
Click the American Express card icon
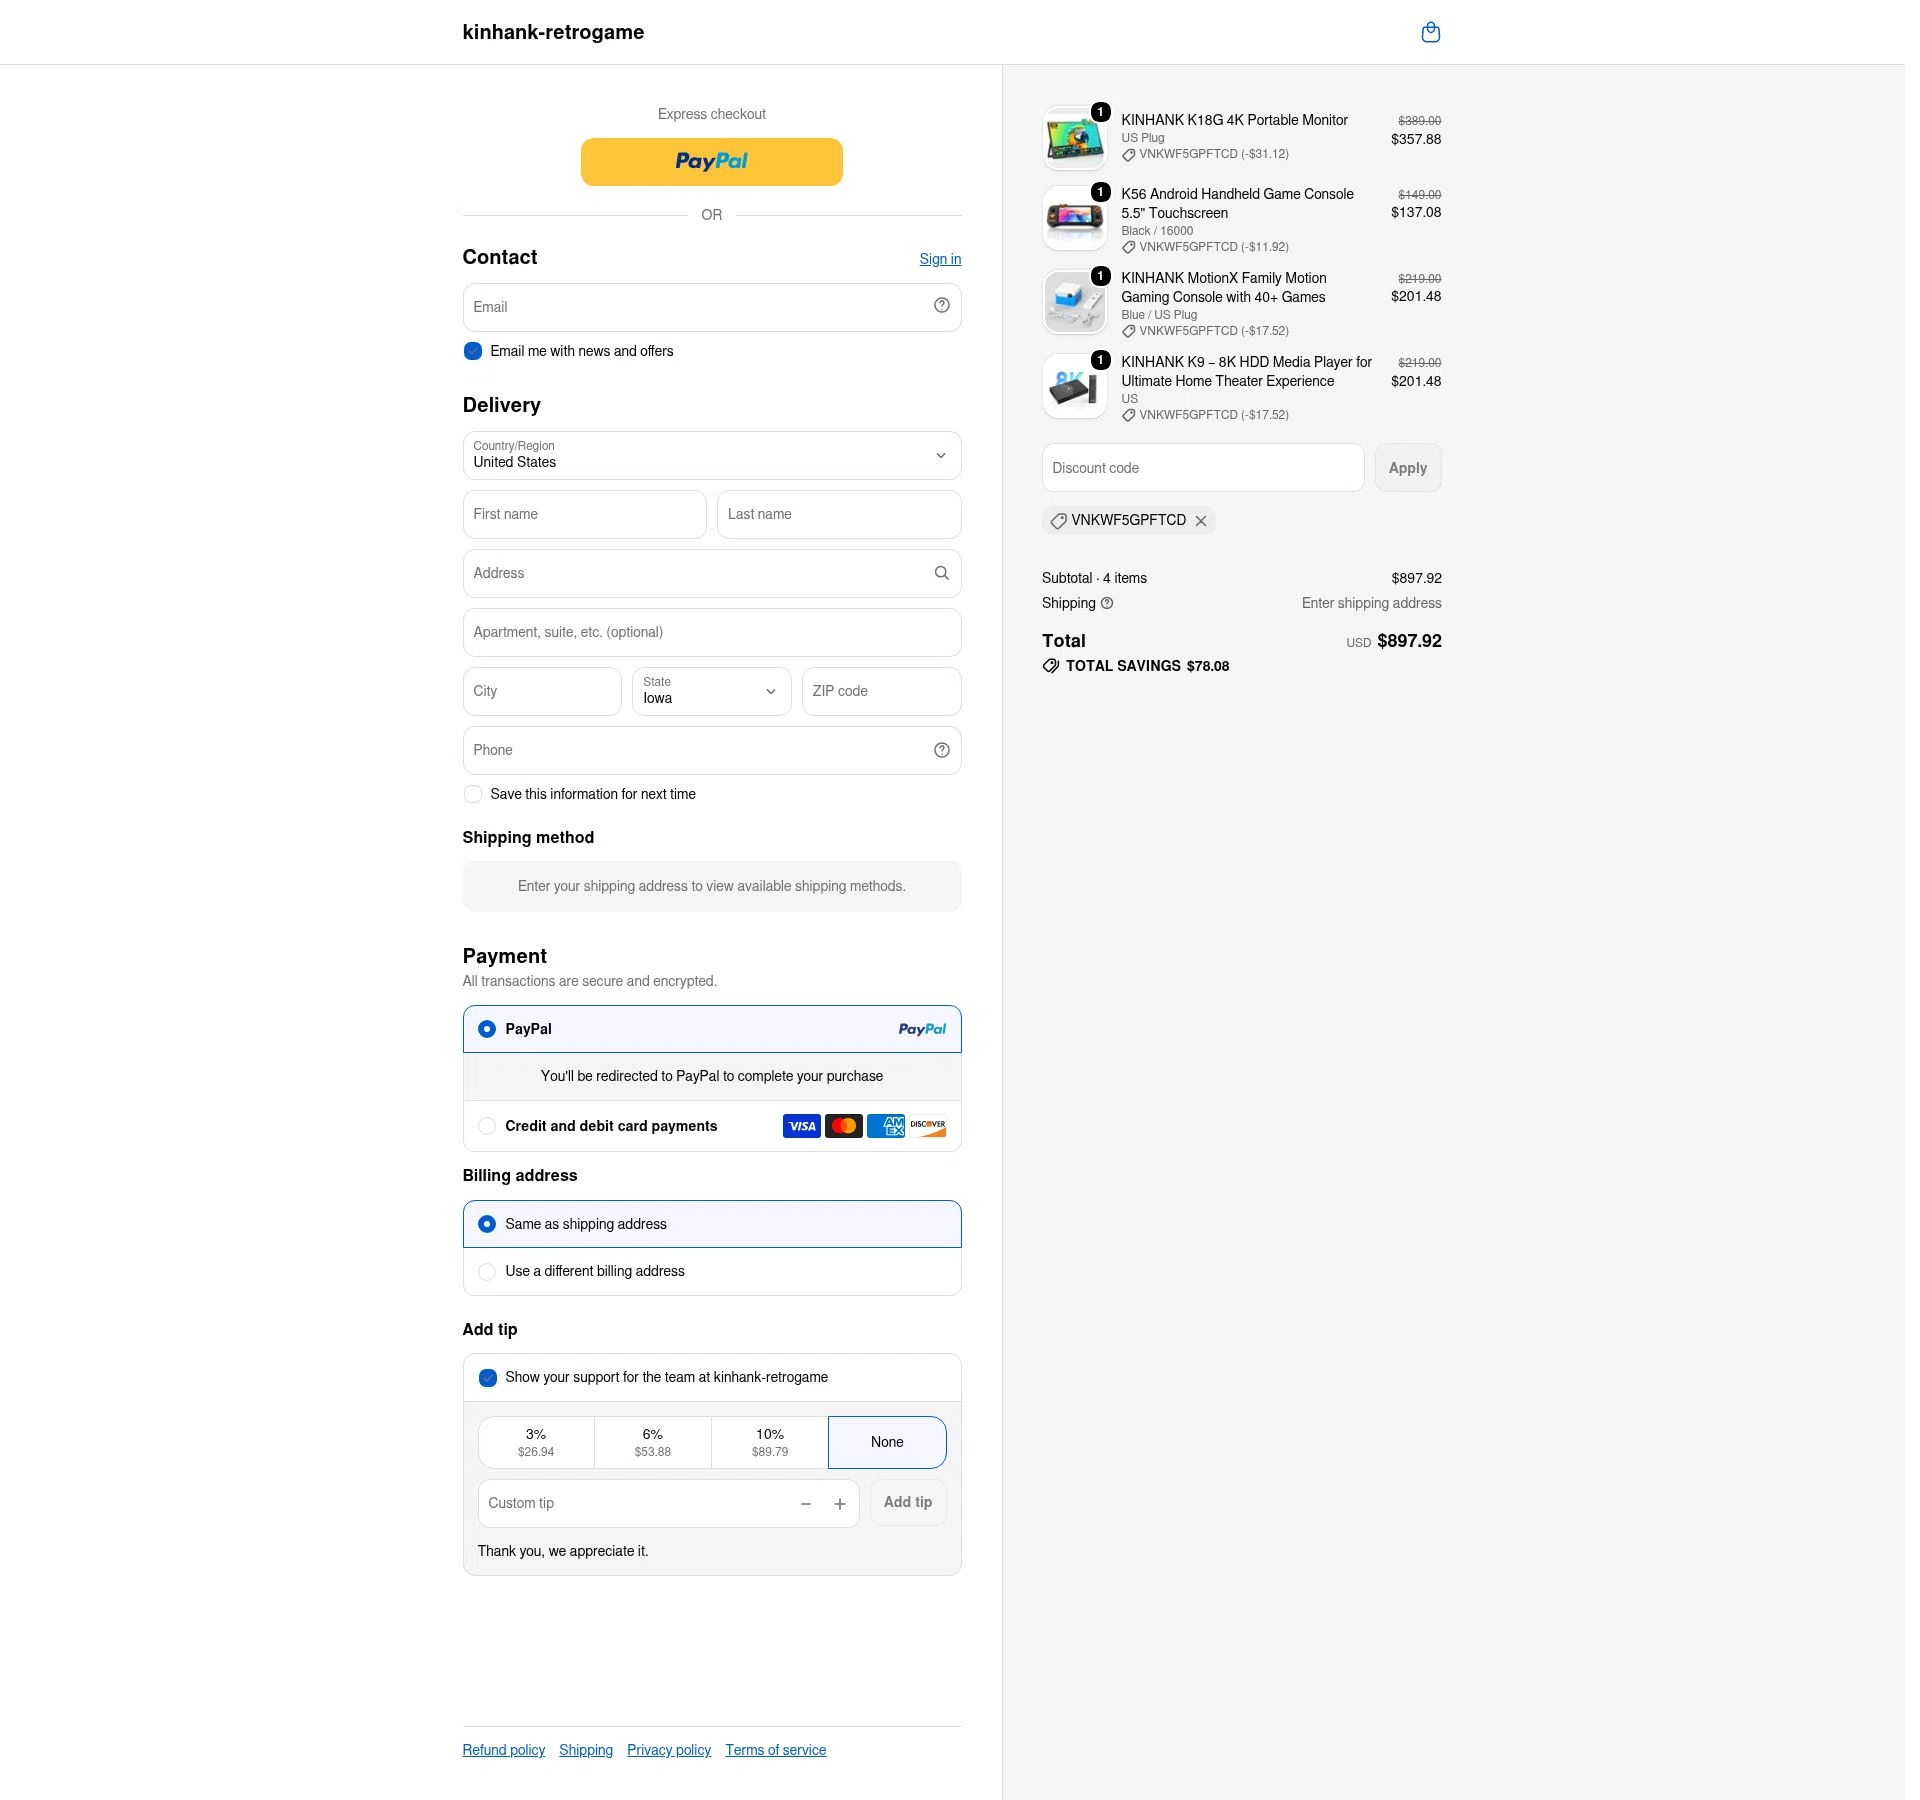click(886, 1126)
